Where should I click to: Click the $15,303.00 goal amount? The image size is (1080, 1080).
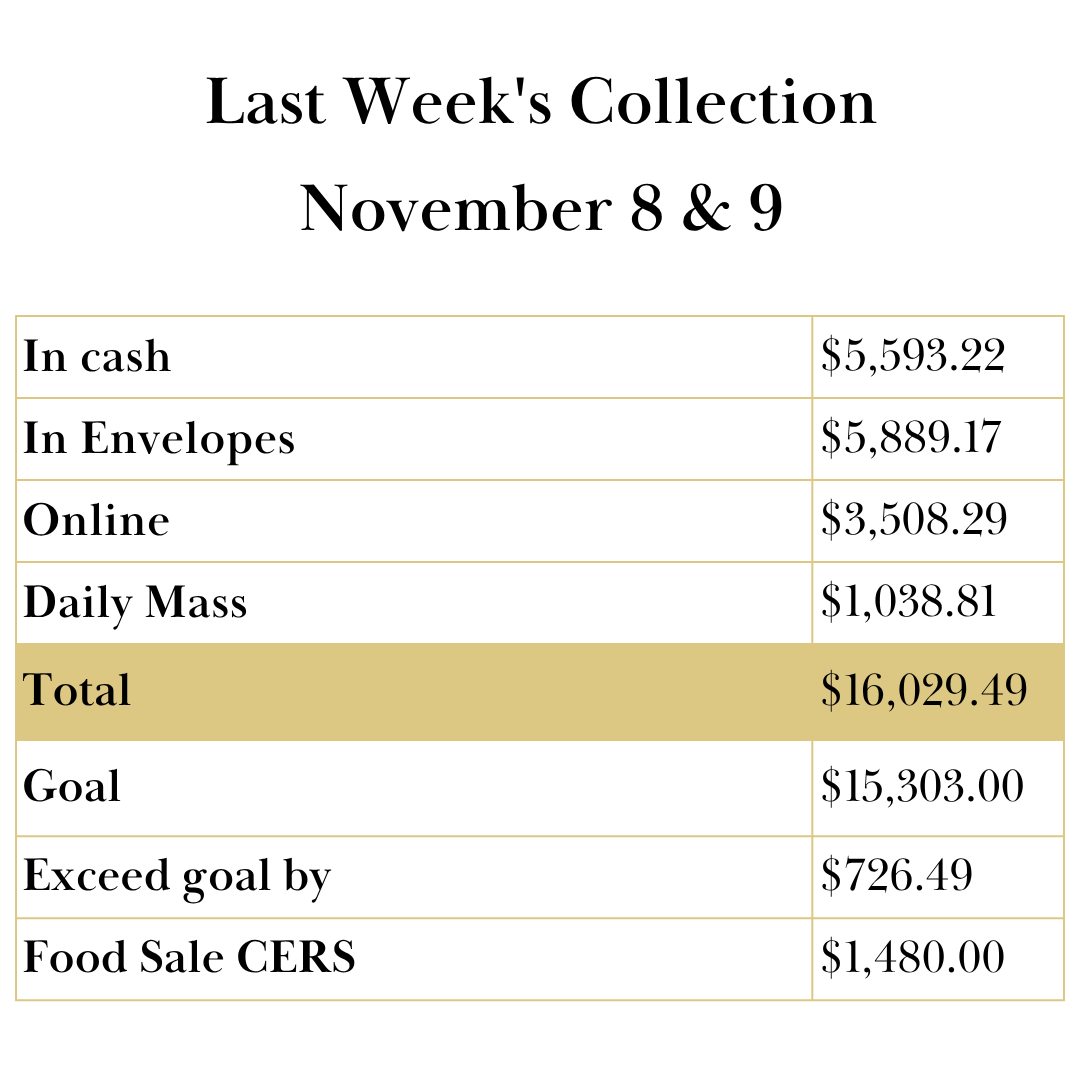coord(922,787)
